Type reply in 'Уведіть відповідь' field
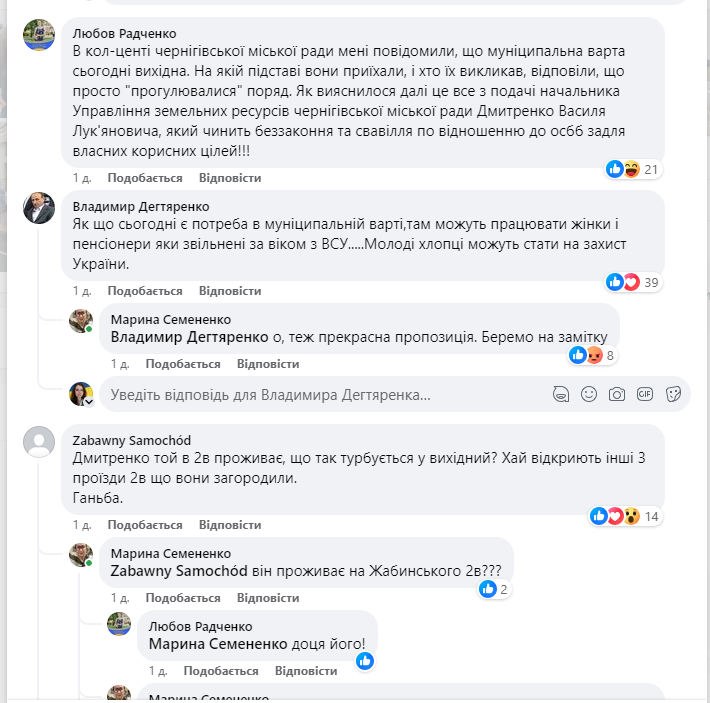 click(x=320, y=395)
